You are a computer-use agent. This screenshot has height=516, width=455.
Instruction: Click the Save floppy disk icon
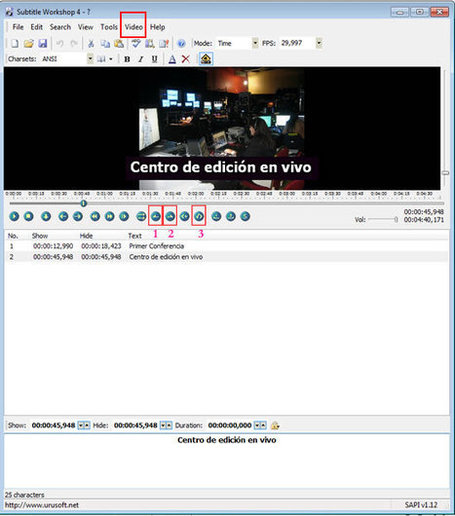pyautogui.click(x=43, y=43)
